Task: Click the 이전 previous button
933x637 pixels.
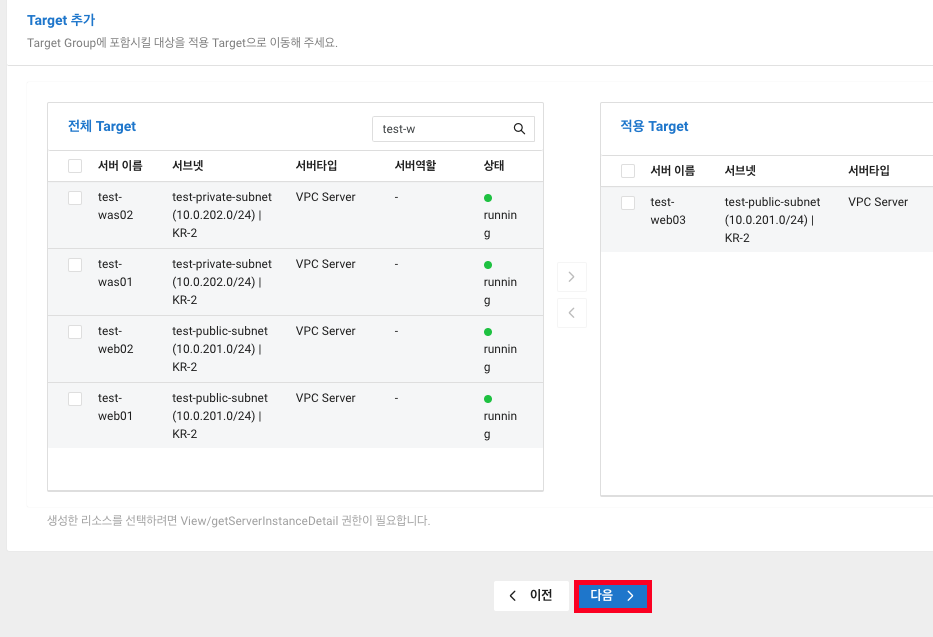Action: pos(531,595)
